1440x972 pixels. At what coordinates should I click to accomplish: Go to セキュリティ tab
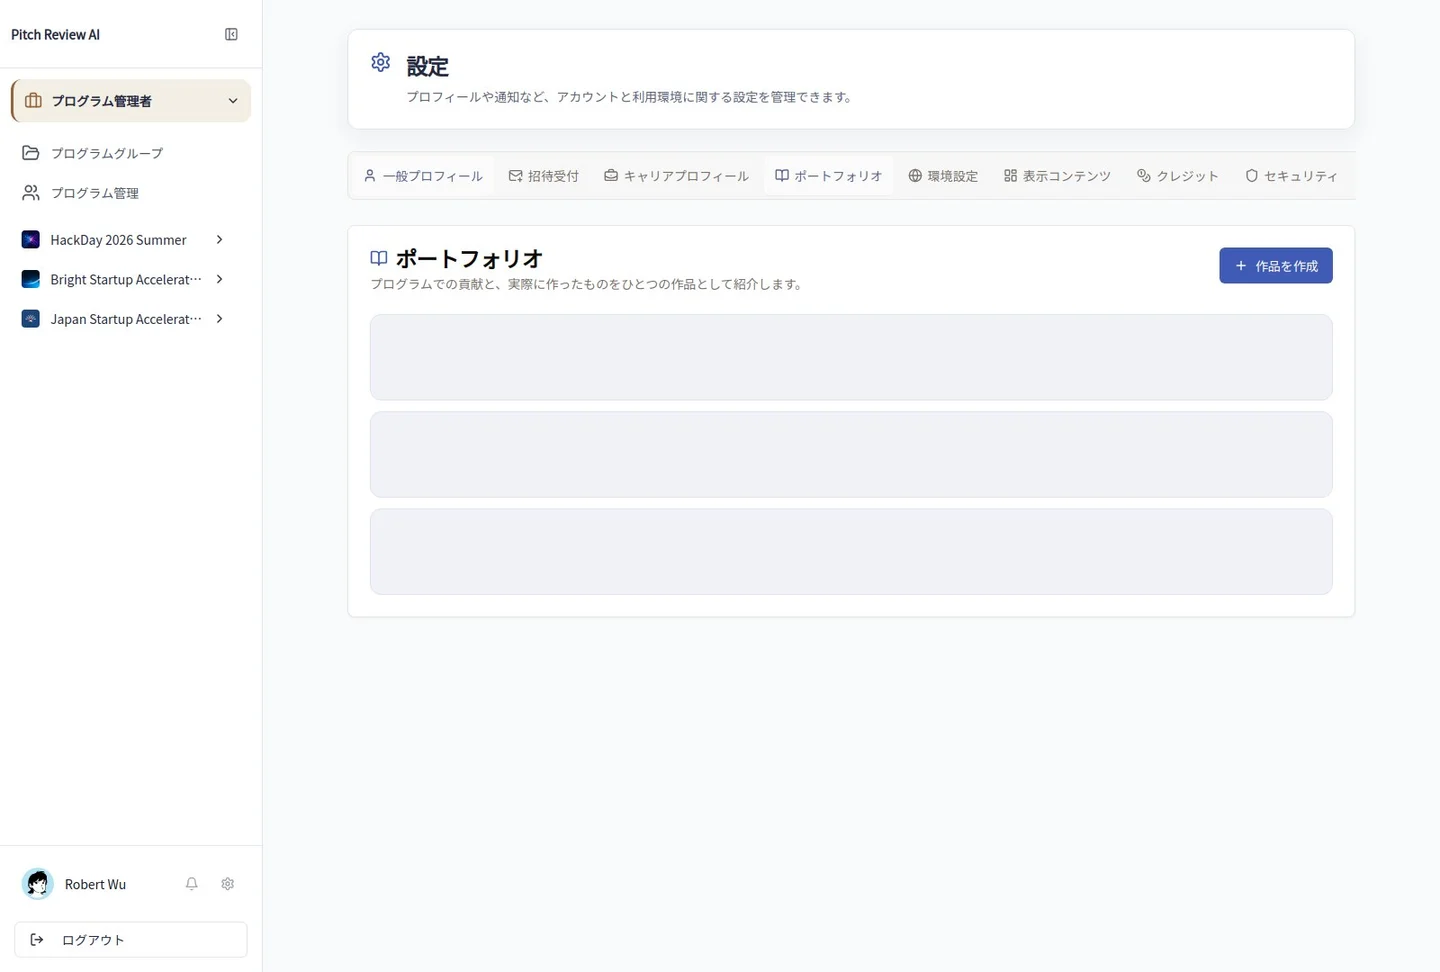(x=1291, y=176)
